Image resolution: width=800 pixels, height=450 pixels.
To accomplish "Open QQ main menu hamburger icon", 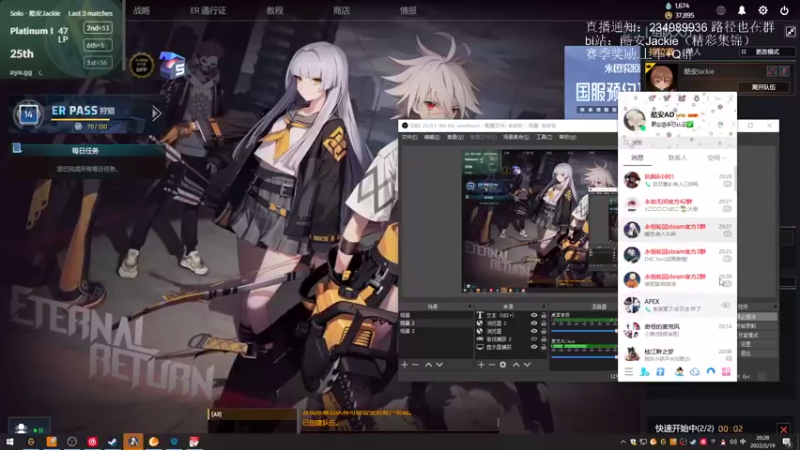I will coord(629,372).
